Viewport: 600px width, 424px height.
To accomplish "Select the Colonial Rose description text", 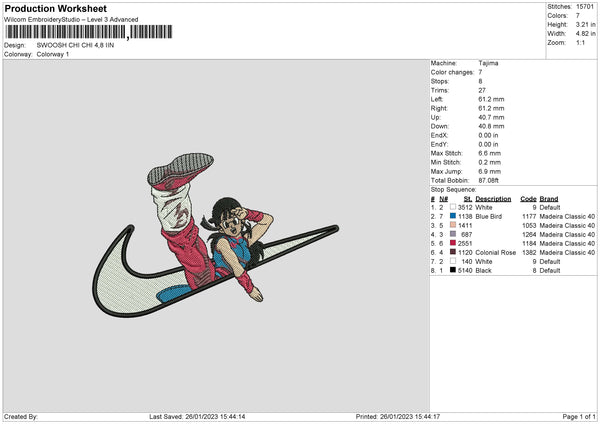I will 496,253.
